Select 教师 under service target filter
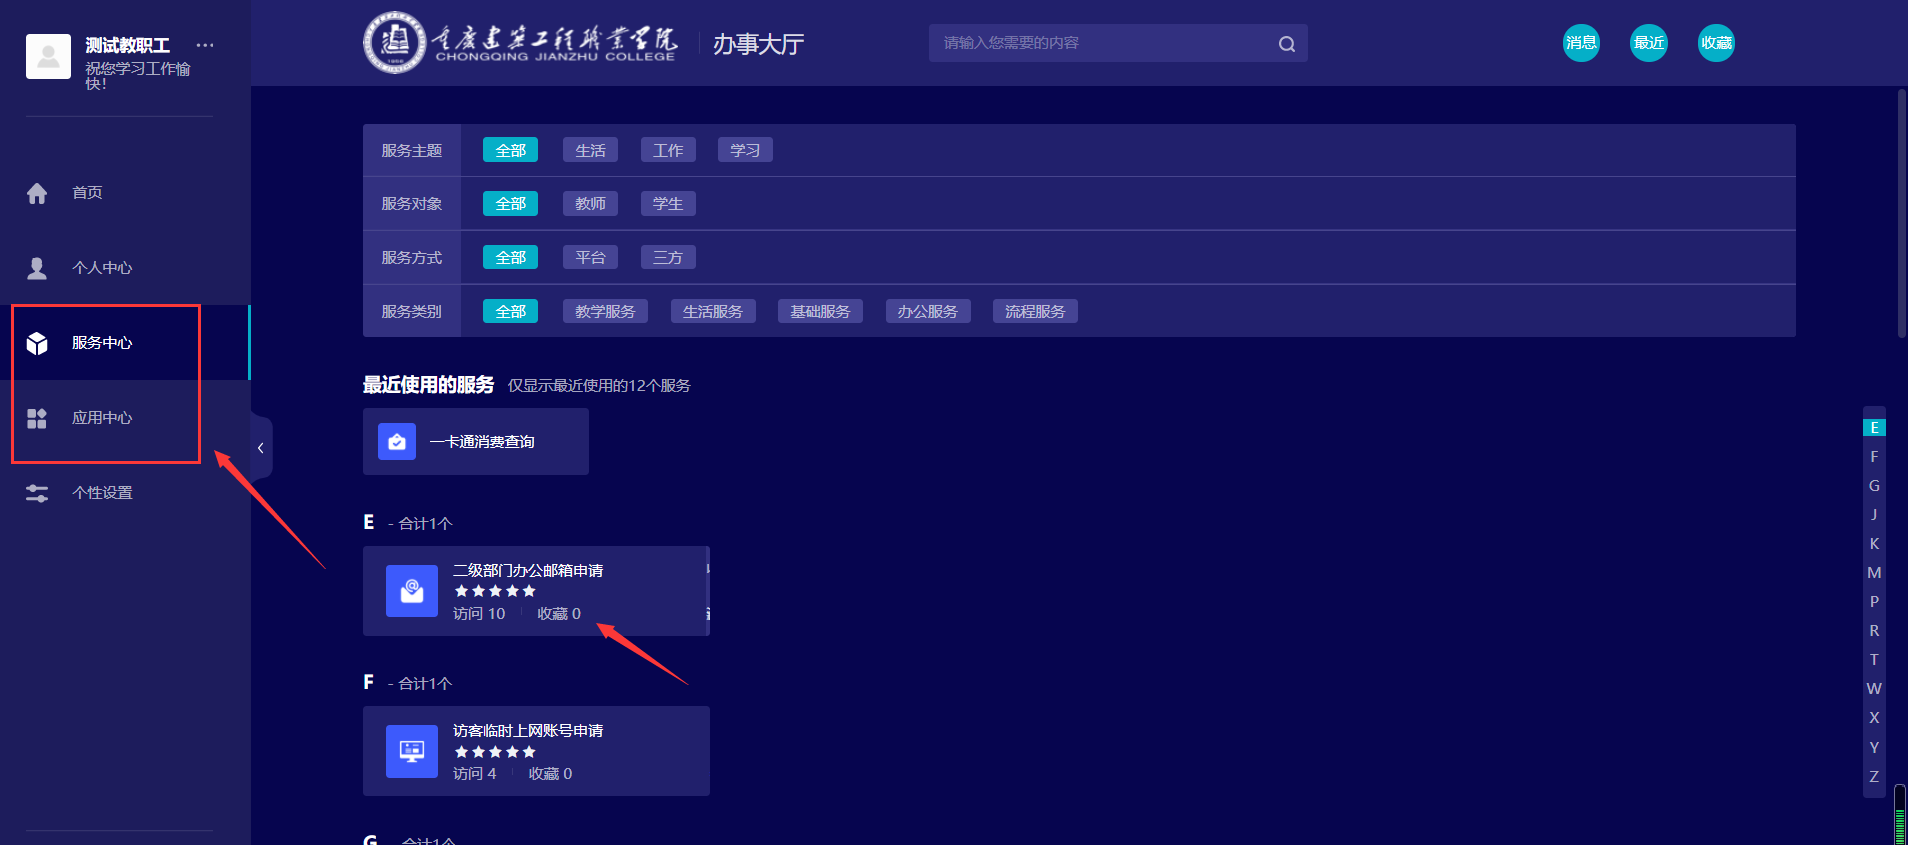The image size is (1908, 845). point(590,204)
